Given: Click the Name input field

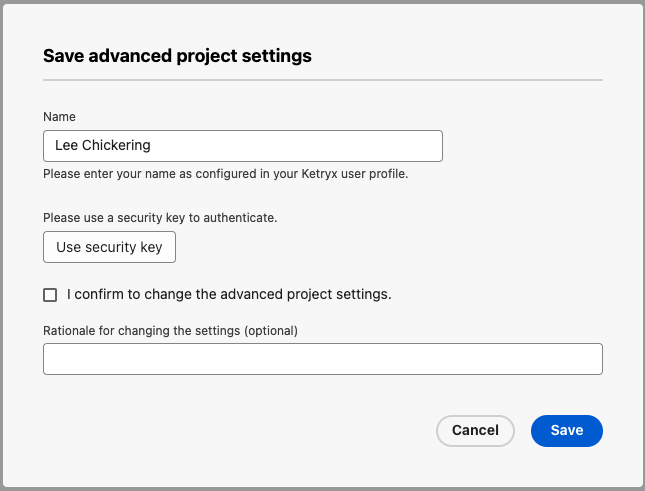Looking at the screenshot, I should click(x=243, y=146).
